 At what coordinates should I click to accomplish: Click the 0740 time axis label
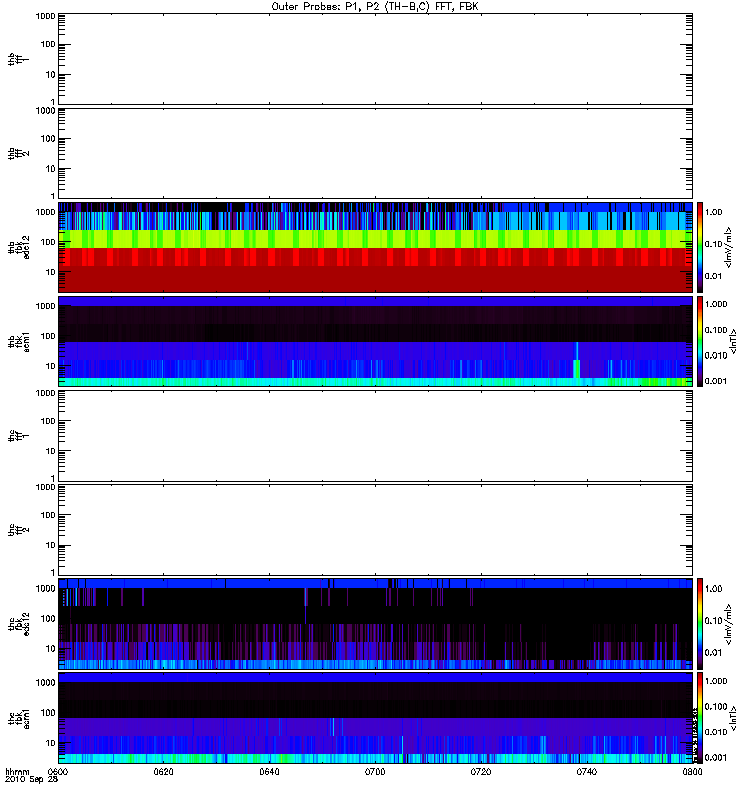point(586,772)
